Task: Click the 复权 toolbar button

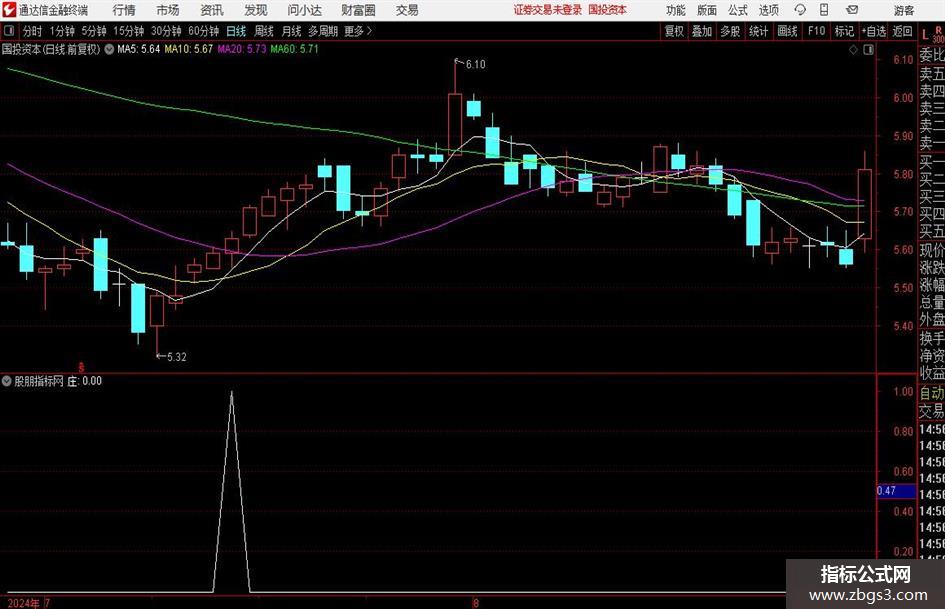Action: click(674, 31)
